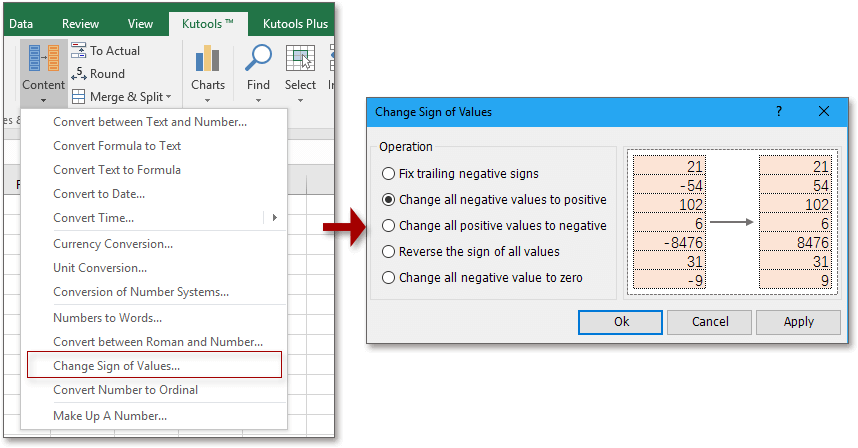This screenshot has height=448, width=858.
Task: Choose Change Sign of Values menu item
Action: pyautogui.click(x=154, y=365)
